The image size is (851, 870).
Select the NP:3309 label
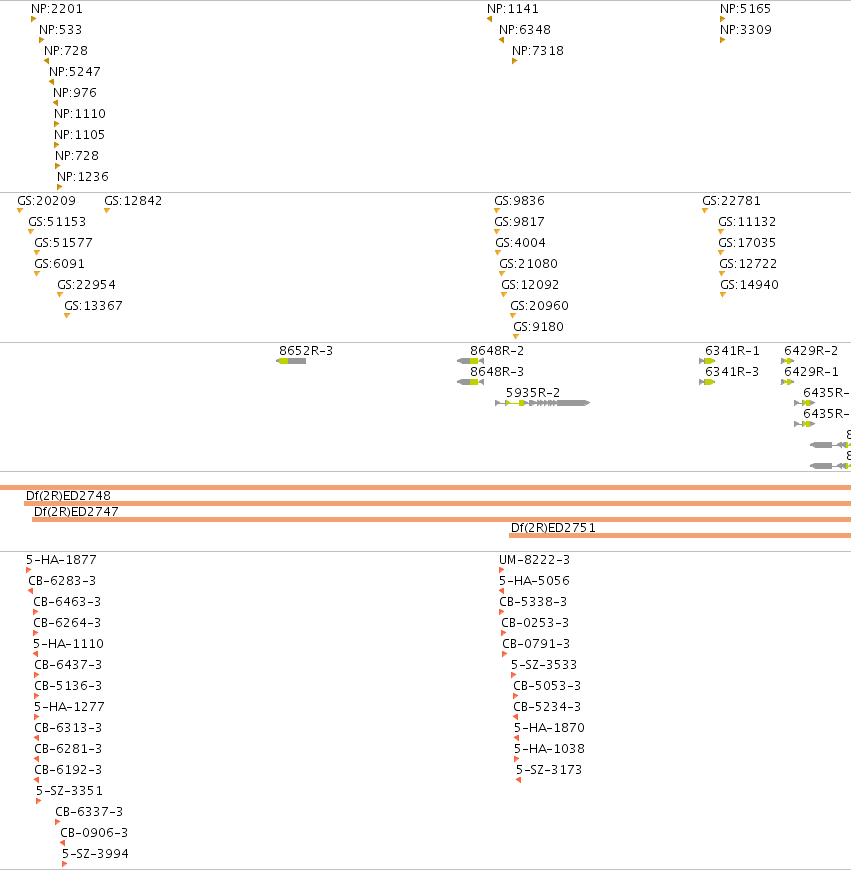(x=746, y=29)
